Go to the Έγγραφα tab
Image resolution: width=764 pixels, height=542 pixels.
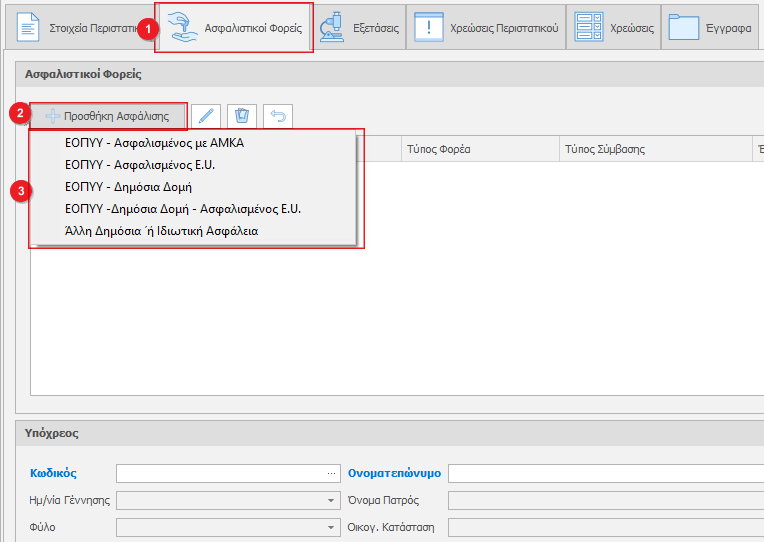coord(711,27)
